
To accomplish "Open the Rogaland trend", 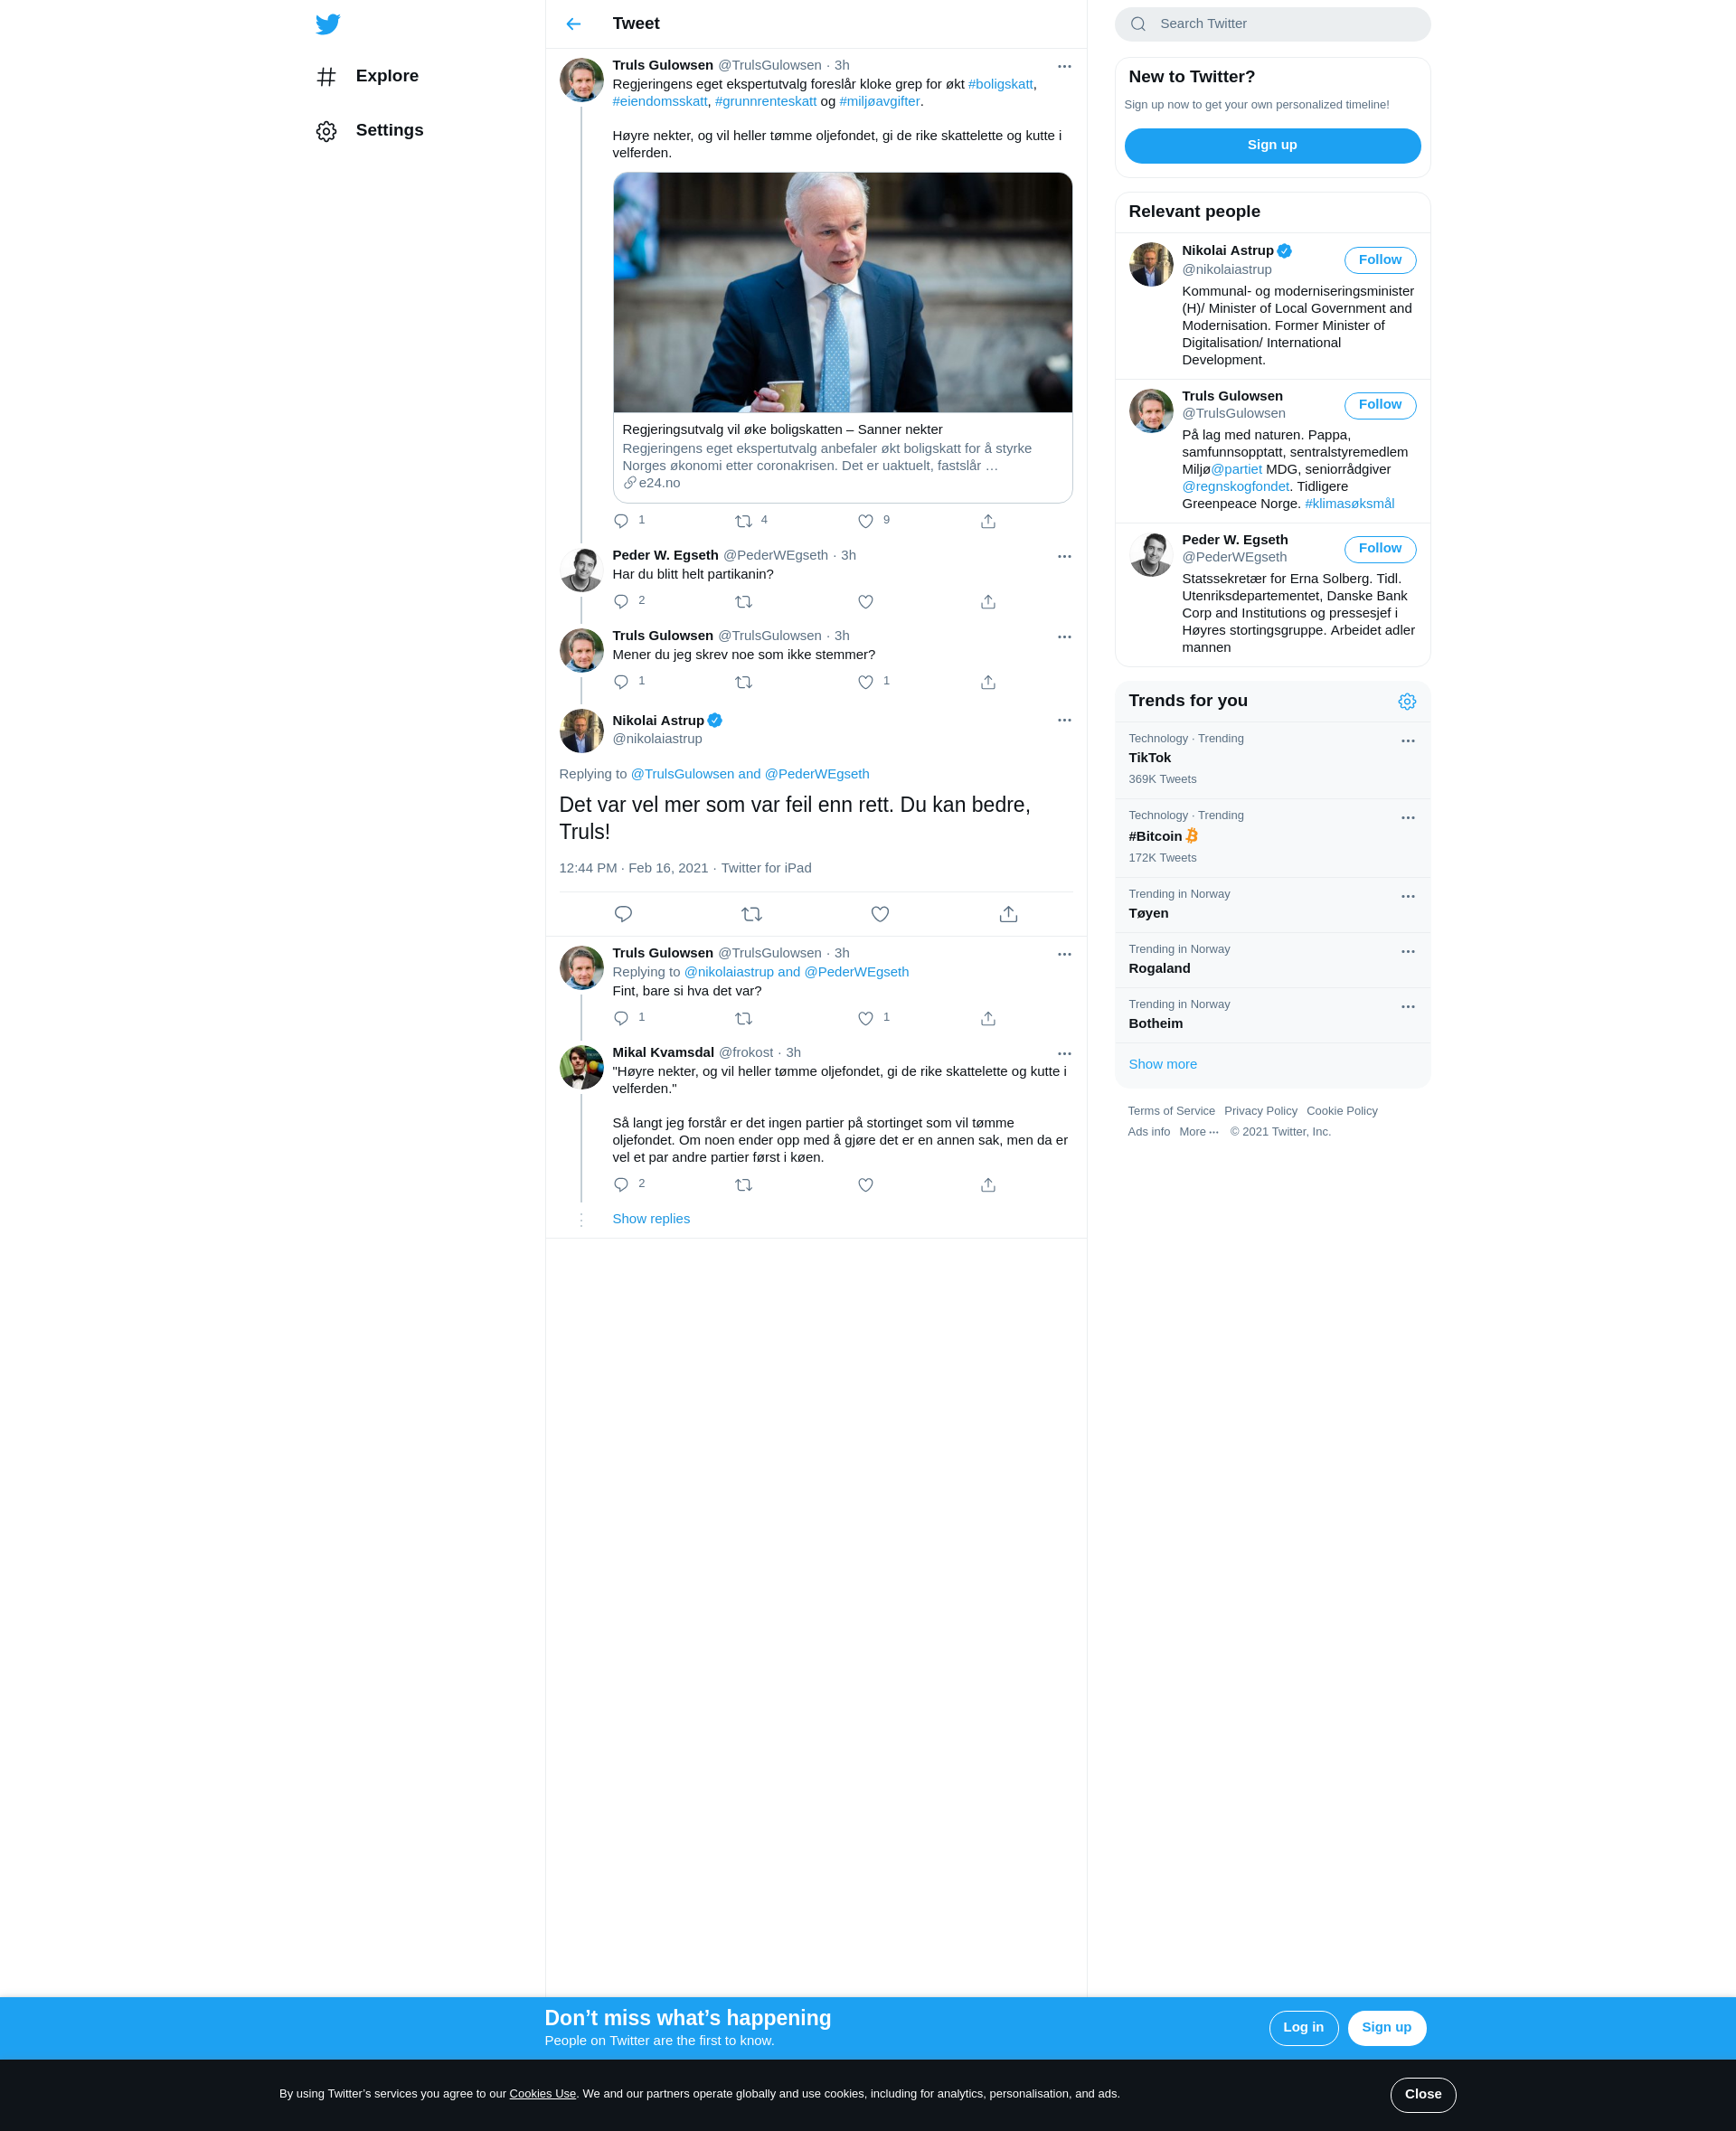I will pos(1272,960).
